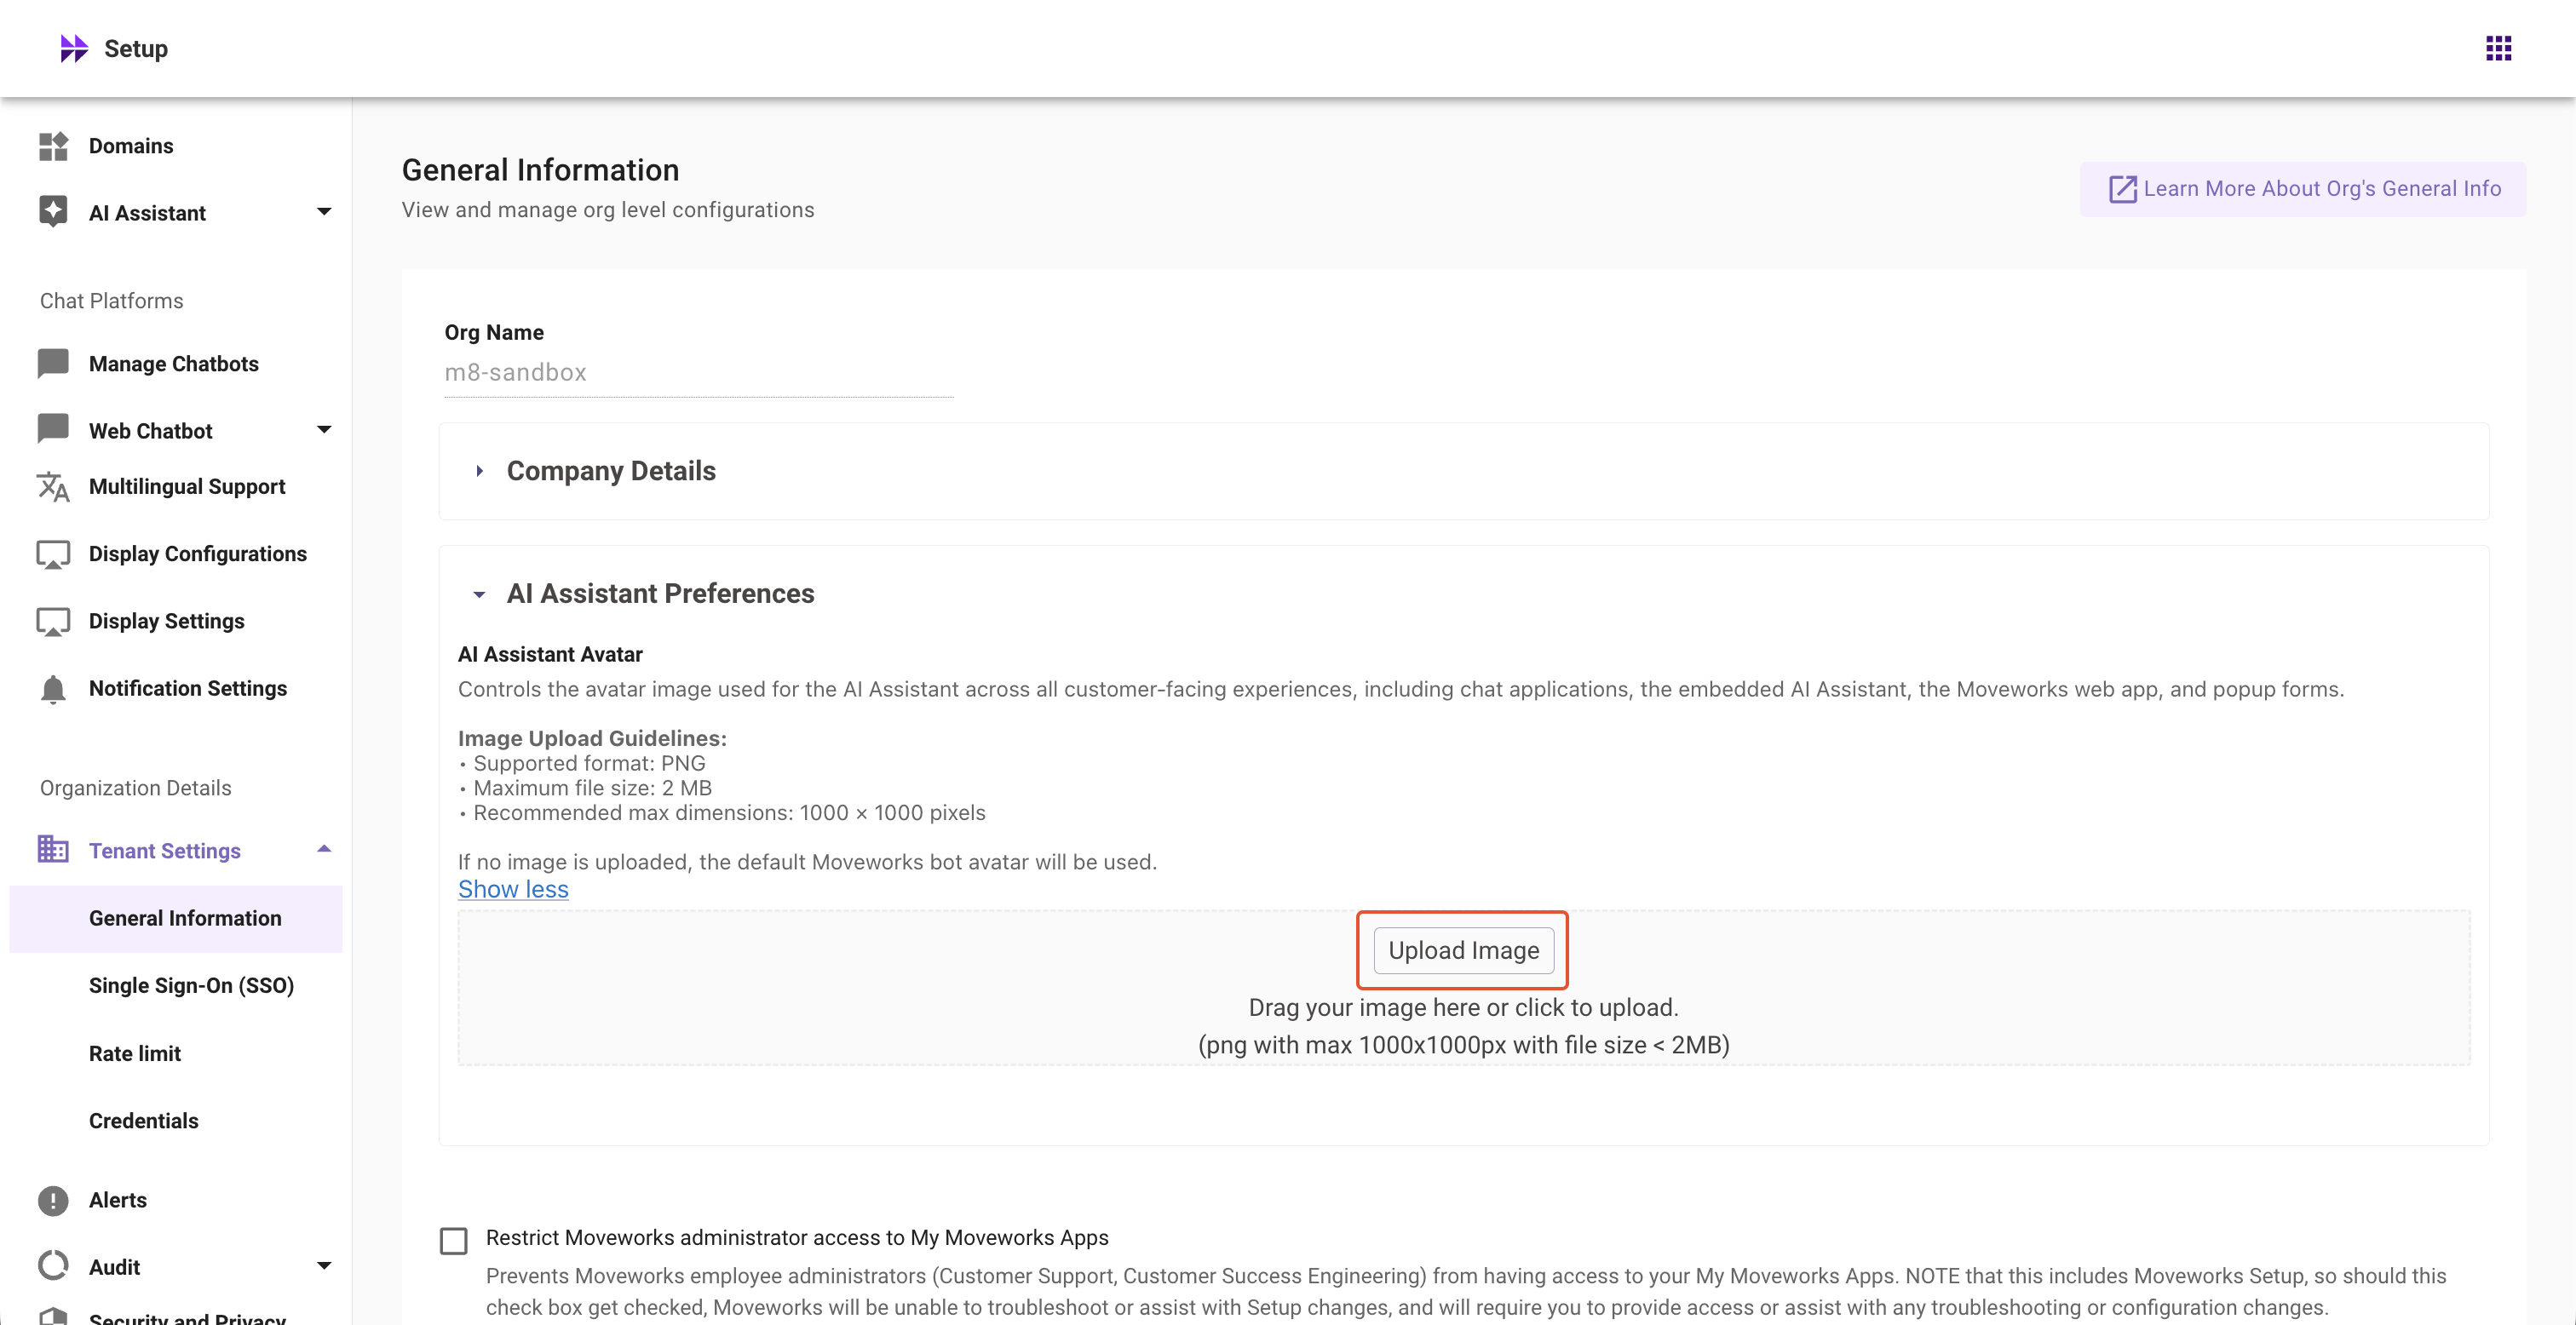Viewport: 2576px width, 1325px height.
Task: Click the Show less link
Action: click(513, 889)
